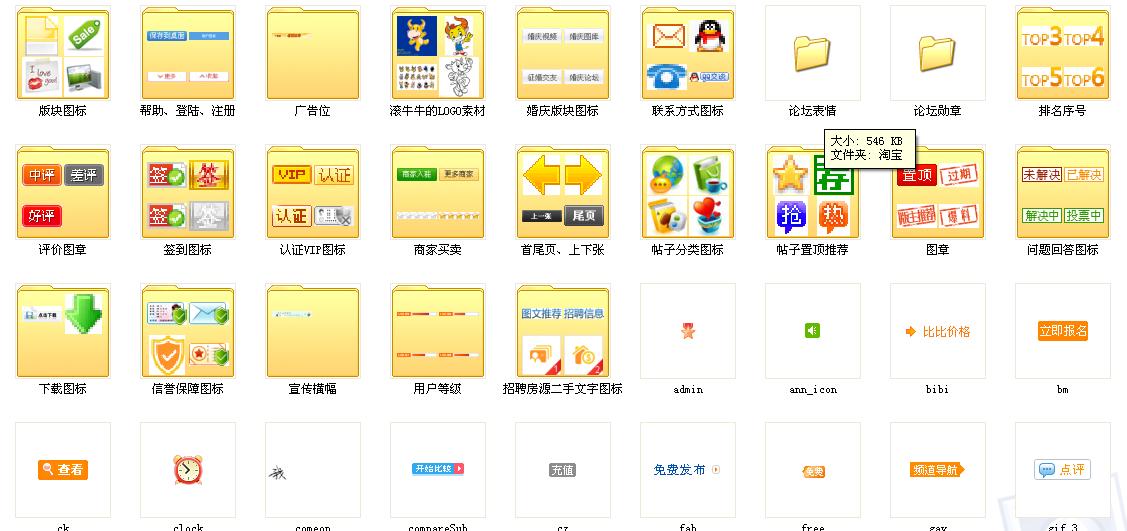Select the 用户等级 folder icon

[438, 331]
